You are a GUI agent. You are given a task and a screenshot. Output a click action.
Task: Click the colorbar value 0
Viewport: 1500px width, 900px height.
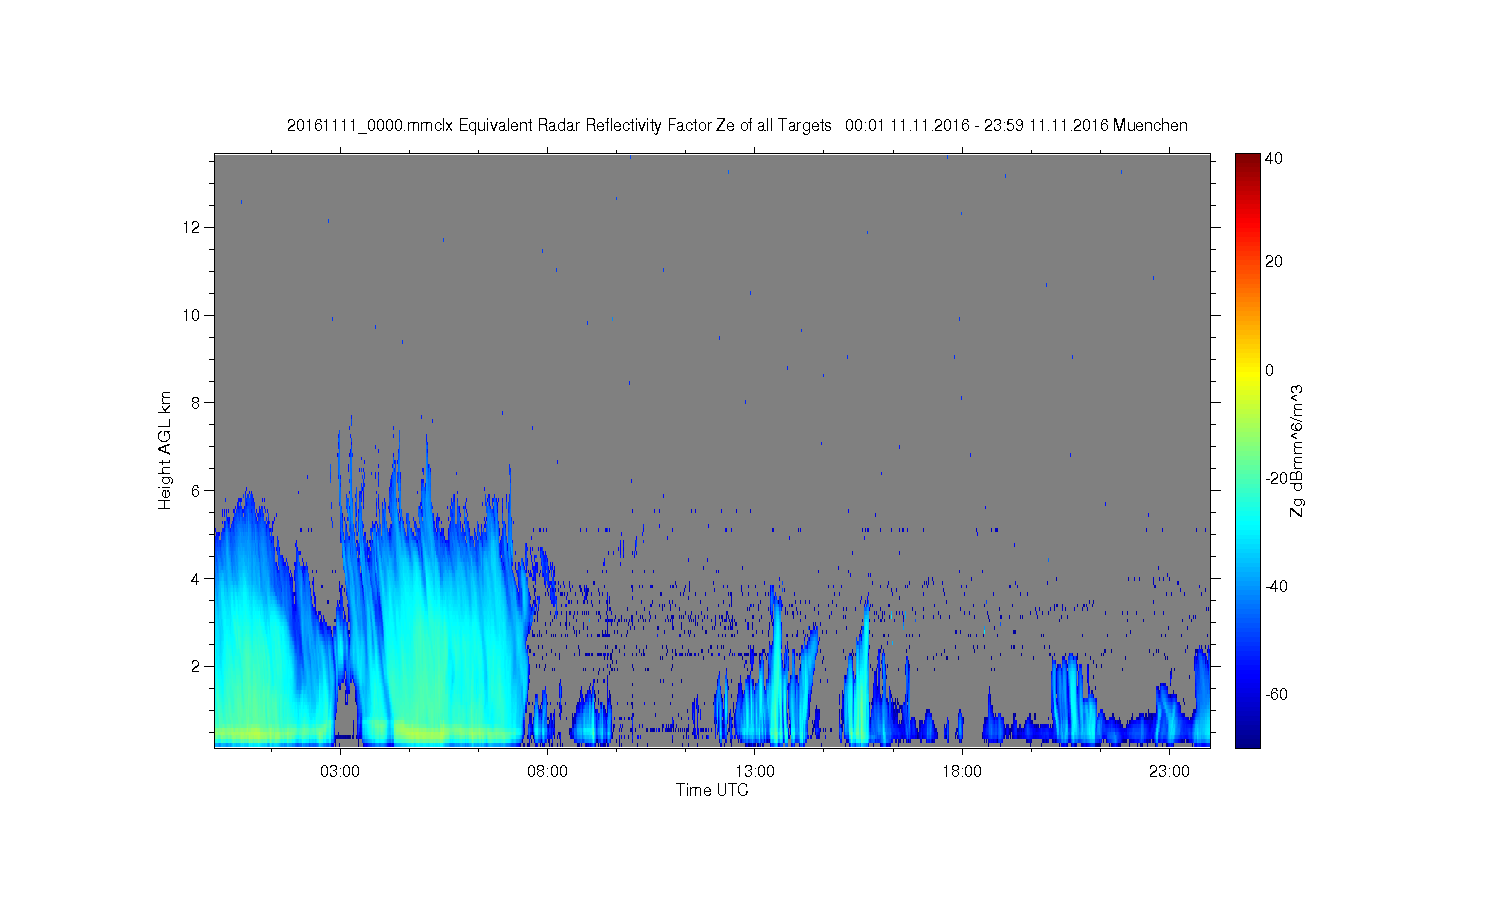pos(1270,370)
